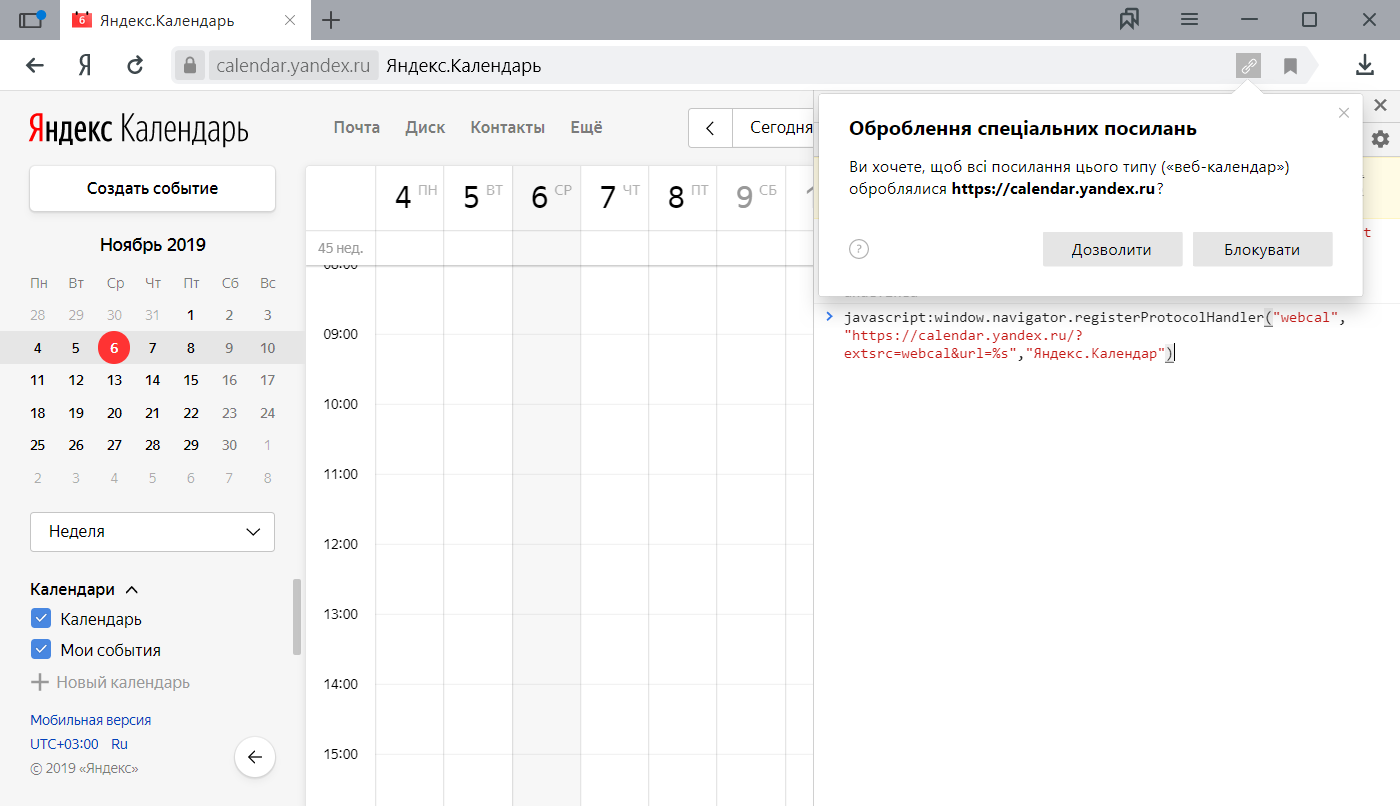The width and height of the screenshot is (1400, 806).
Task: Collapse the sidebar with the round arrow button
Action: 255,757
